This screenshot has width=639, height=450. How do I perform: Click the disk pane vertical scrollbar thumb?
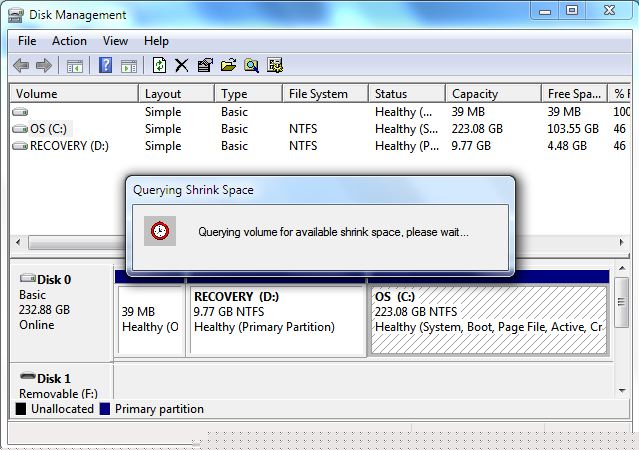(621, 302)
